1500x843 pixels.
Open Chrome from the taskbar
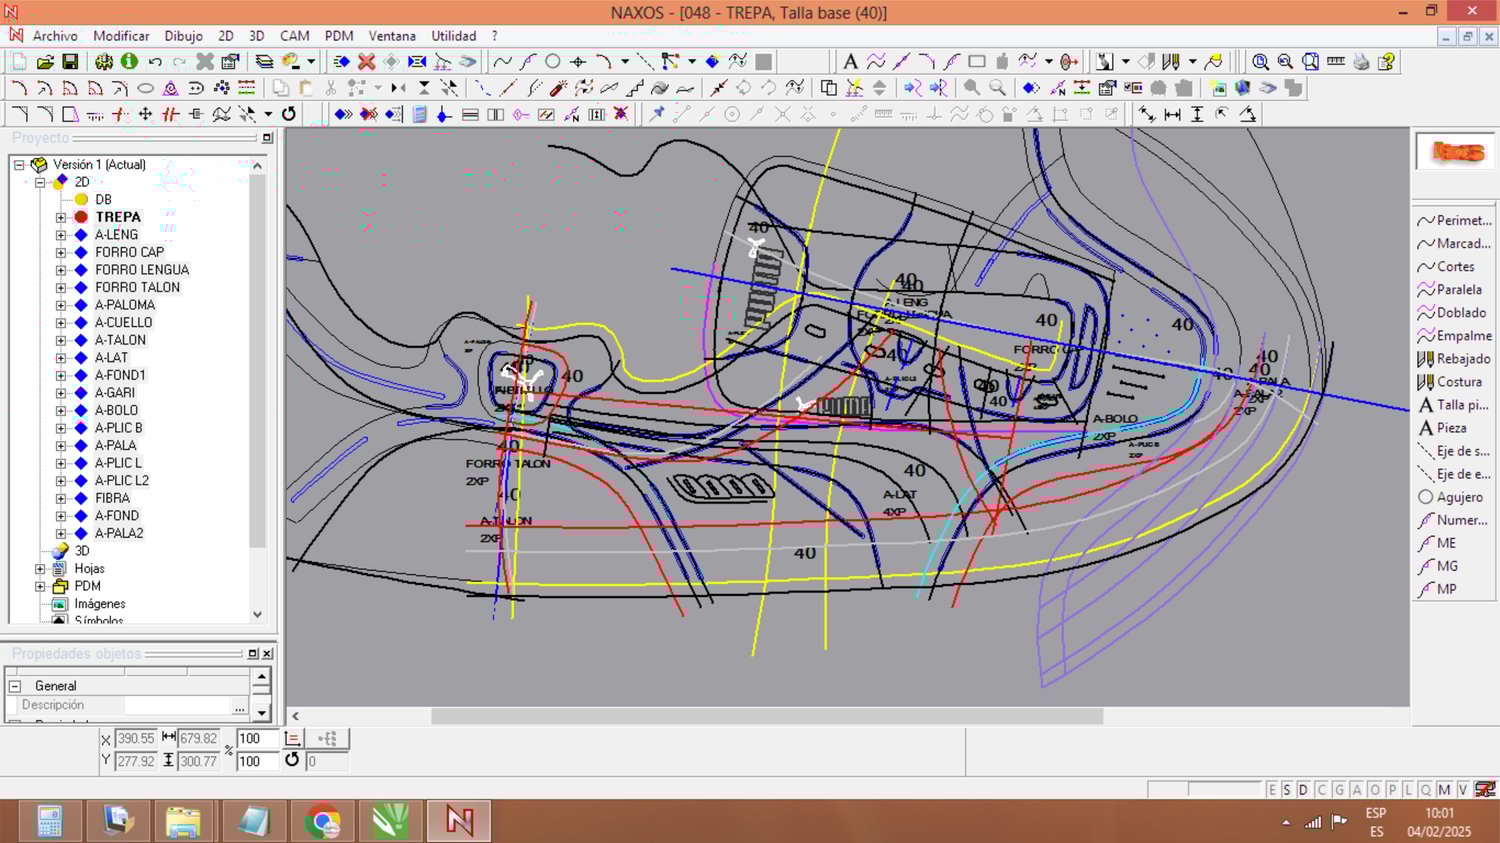pos(322,822)
